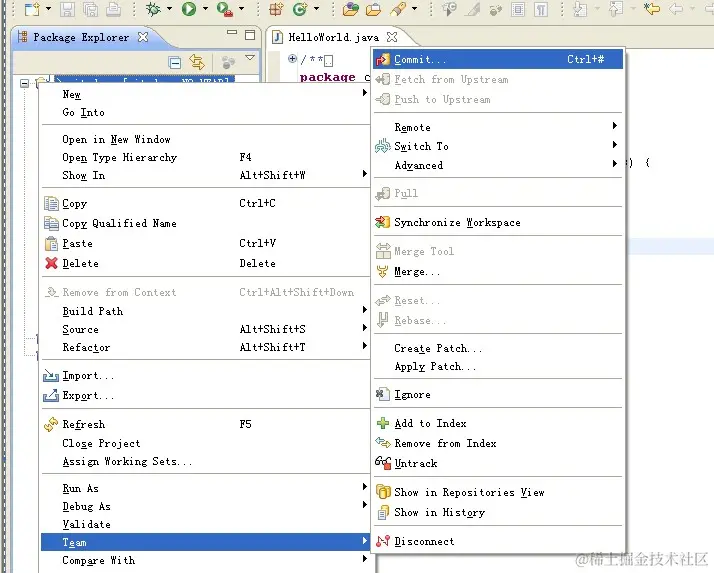The width and height of the screenshot is (714, 573).
Task: Collapse the project tree node in Package Explorer
Action: 25,83
